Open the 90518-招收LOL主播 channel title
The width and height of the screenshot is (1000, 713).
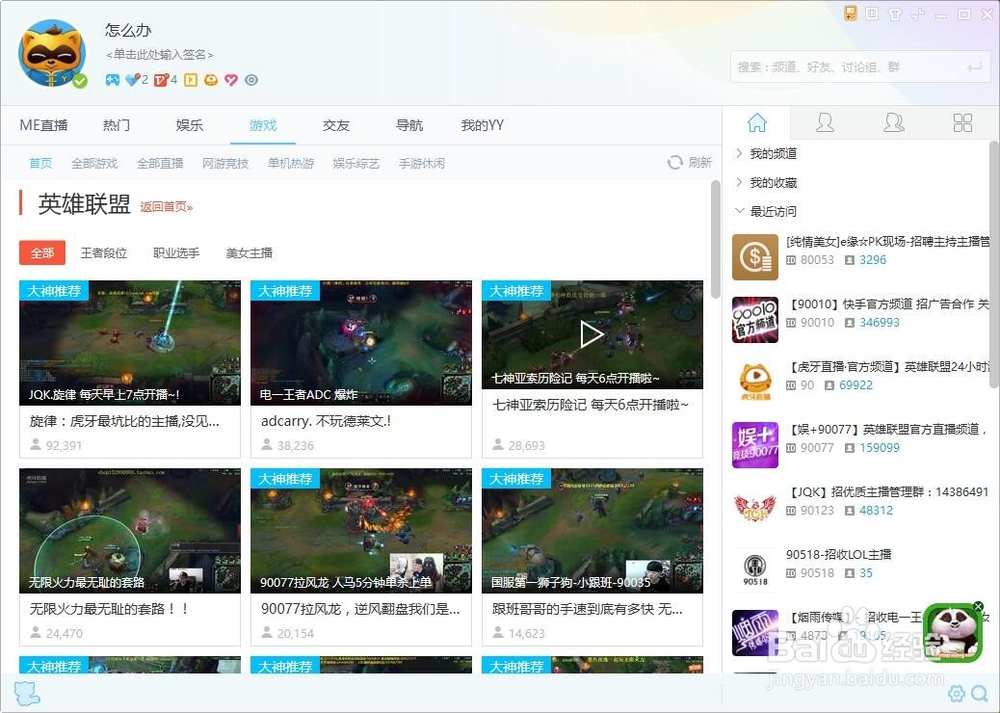pos(838,554)
